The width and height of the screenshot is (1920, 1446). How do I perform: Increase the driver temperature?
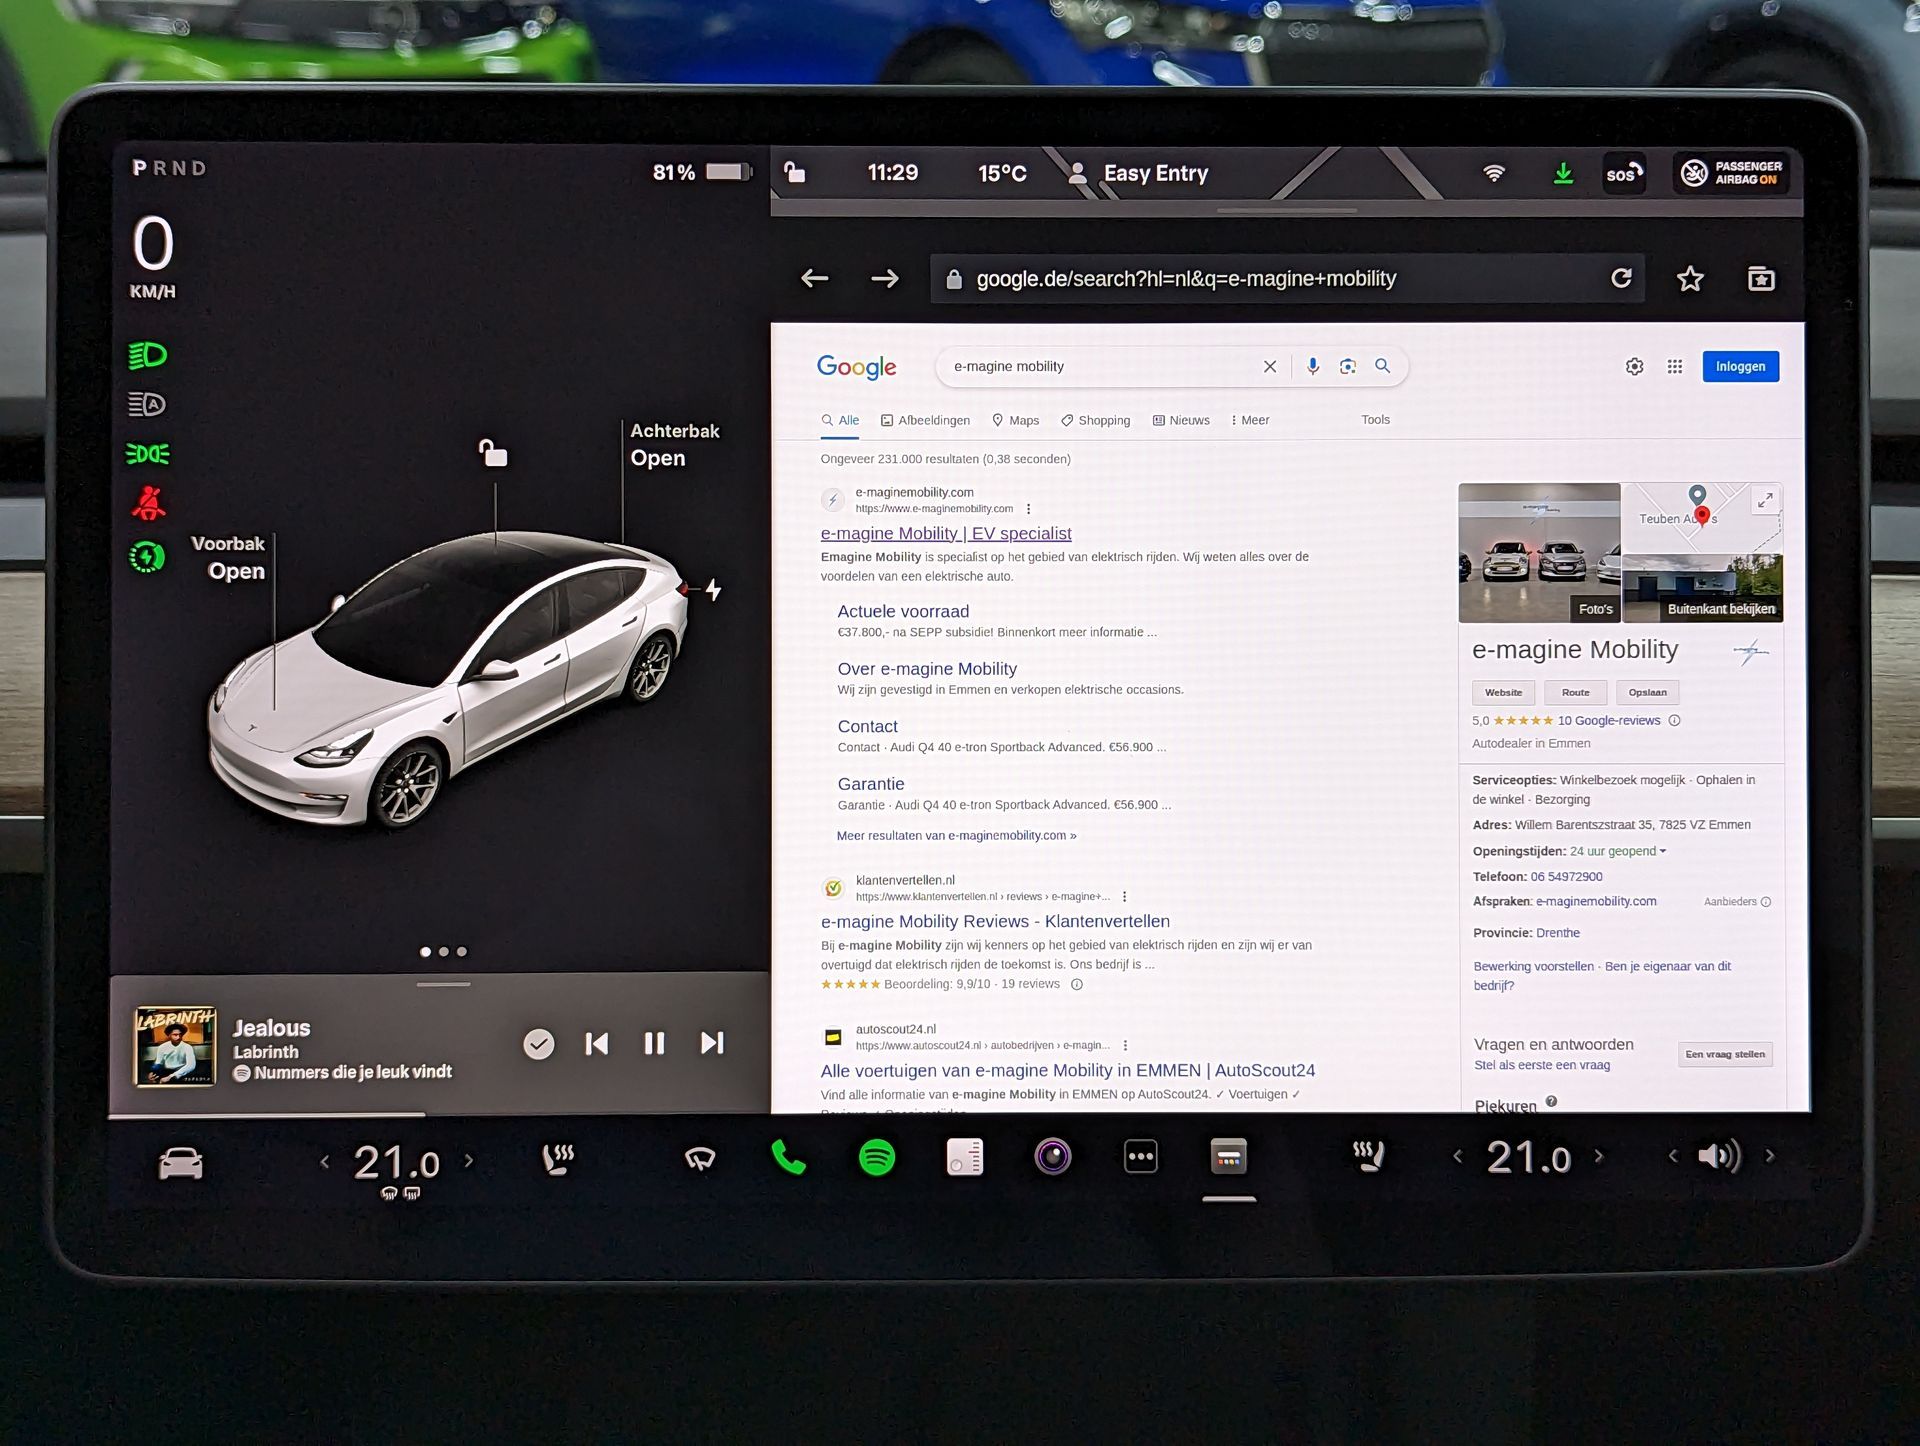tap(469, 1161)
